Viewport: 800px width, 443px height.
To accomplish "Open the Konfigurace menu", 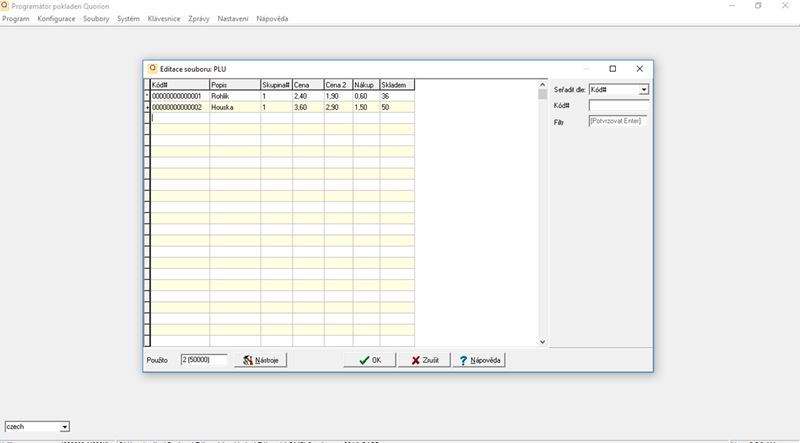I will coord(56,19).
